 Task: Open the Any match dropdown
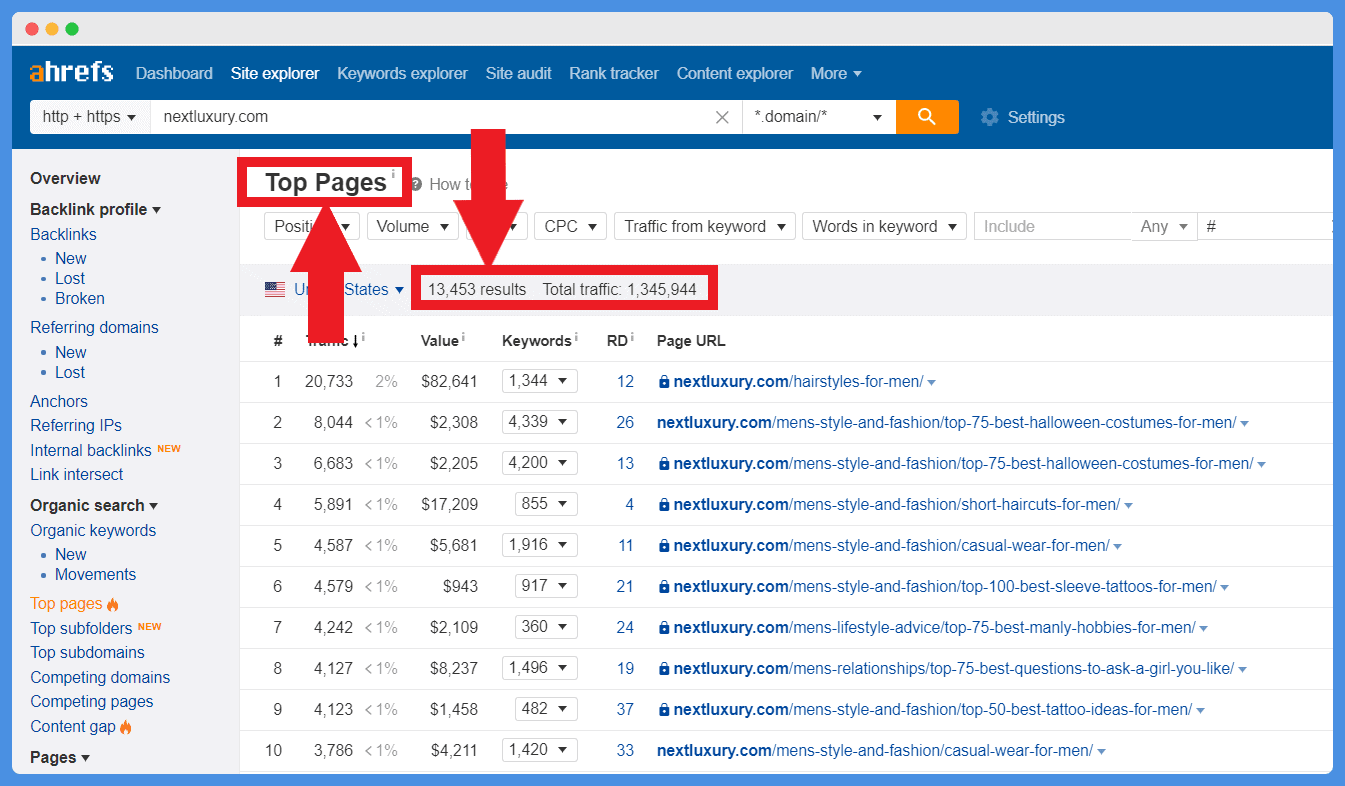tap(1164, 226)
